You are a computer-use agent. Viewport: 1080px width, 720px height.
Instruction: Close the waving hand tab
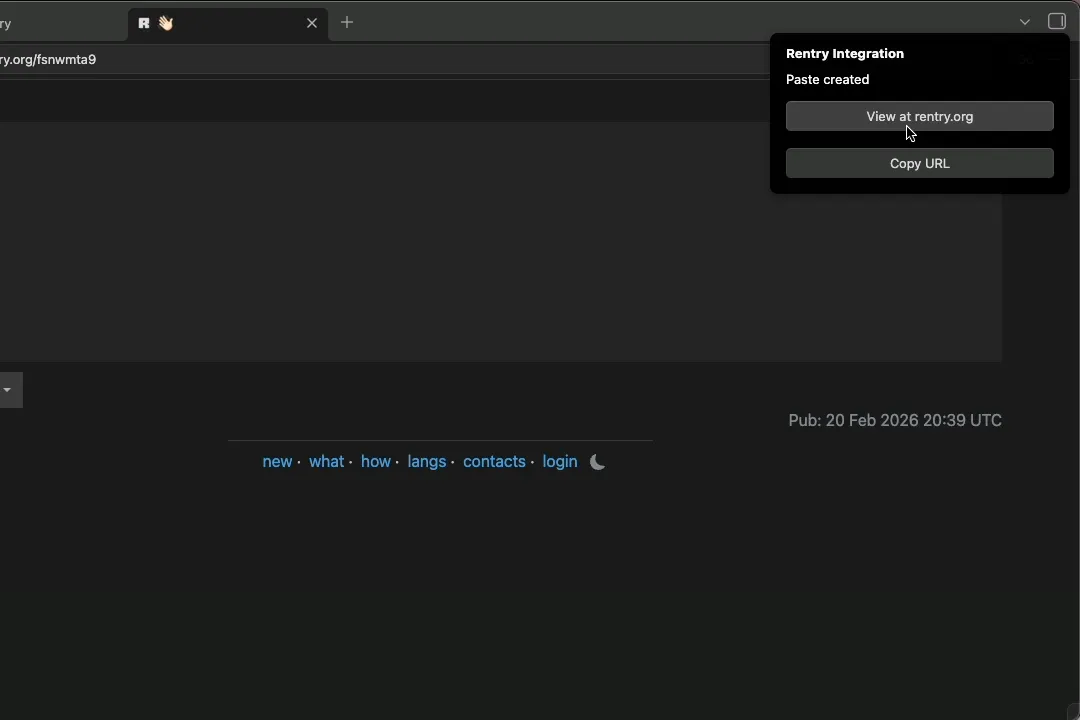click(x=312, y=23)
